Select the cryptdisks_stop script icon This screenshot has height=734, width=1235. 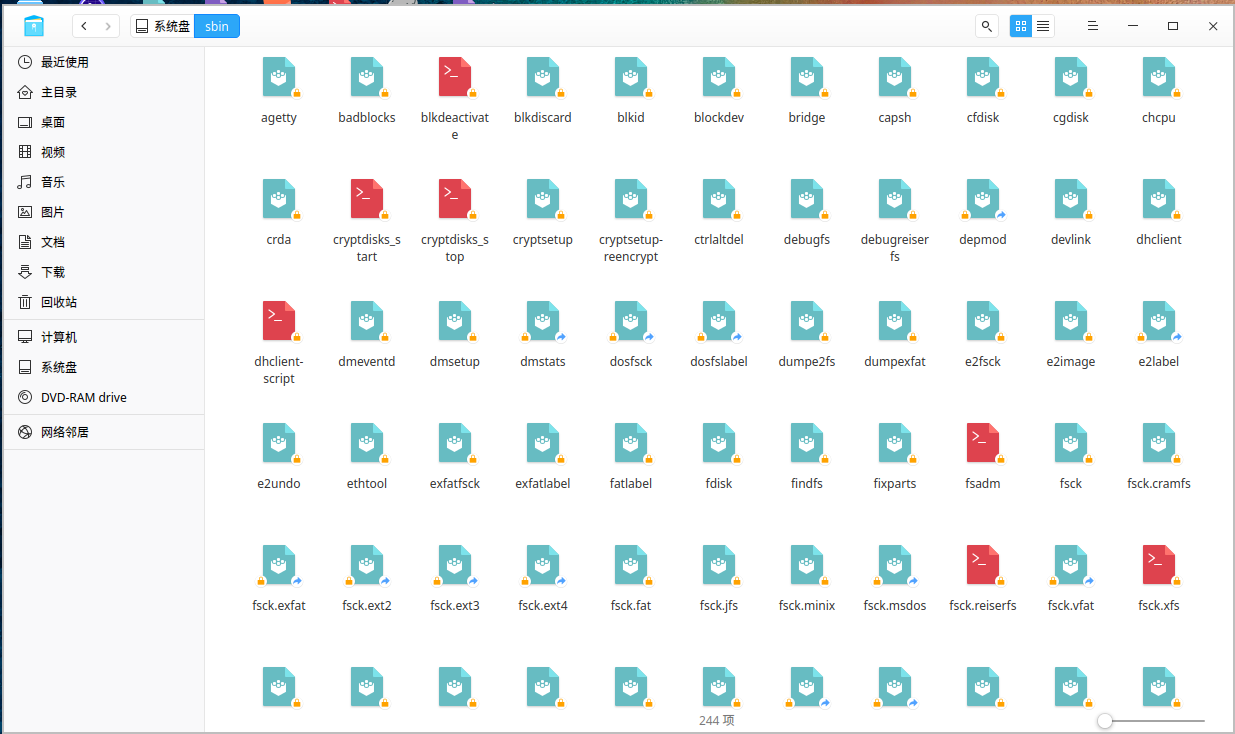(455, 199)
